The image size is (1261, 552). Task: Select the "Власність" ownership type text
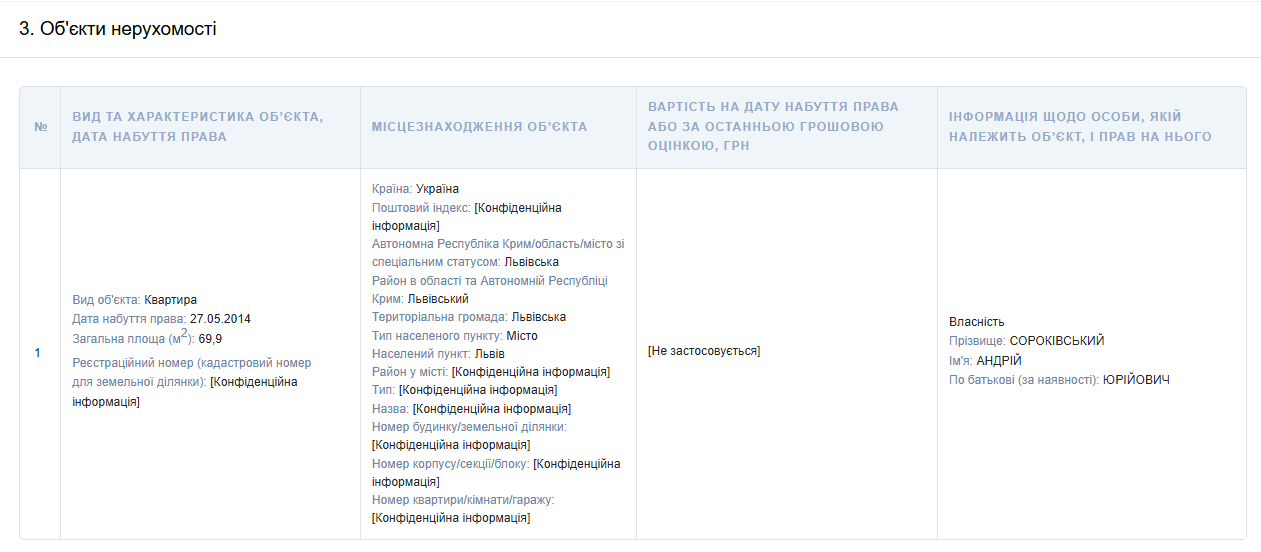pyautogui.click(x=976, y=322)
